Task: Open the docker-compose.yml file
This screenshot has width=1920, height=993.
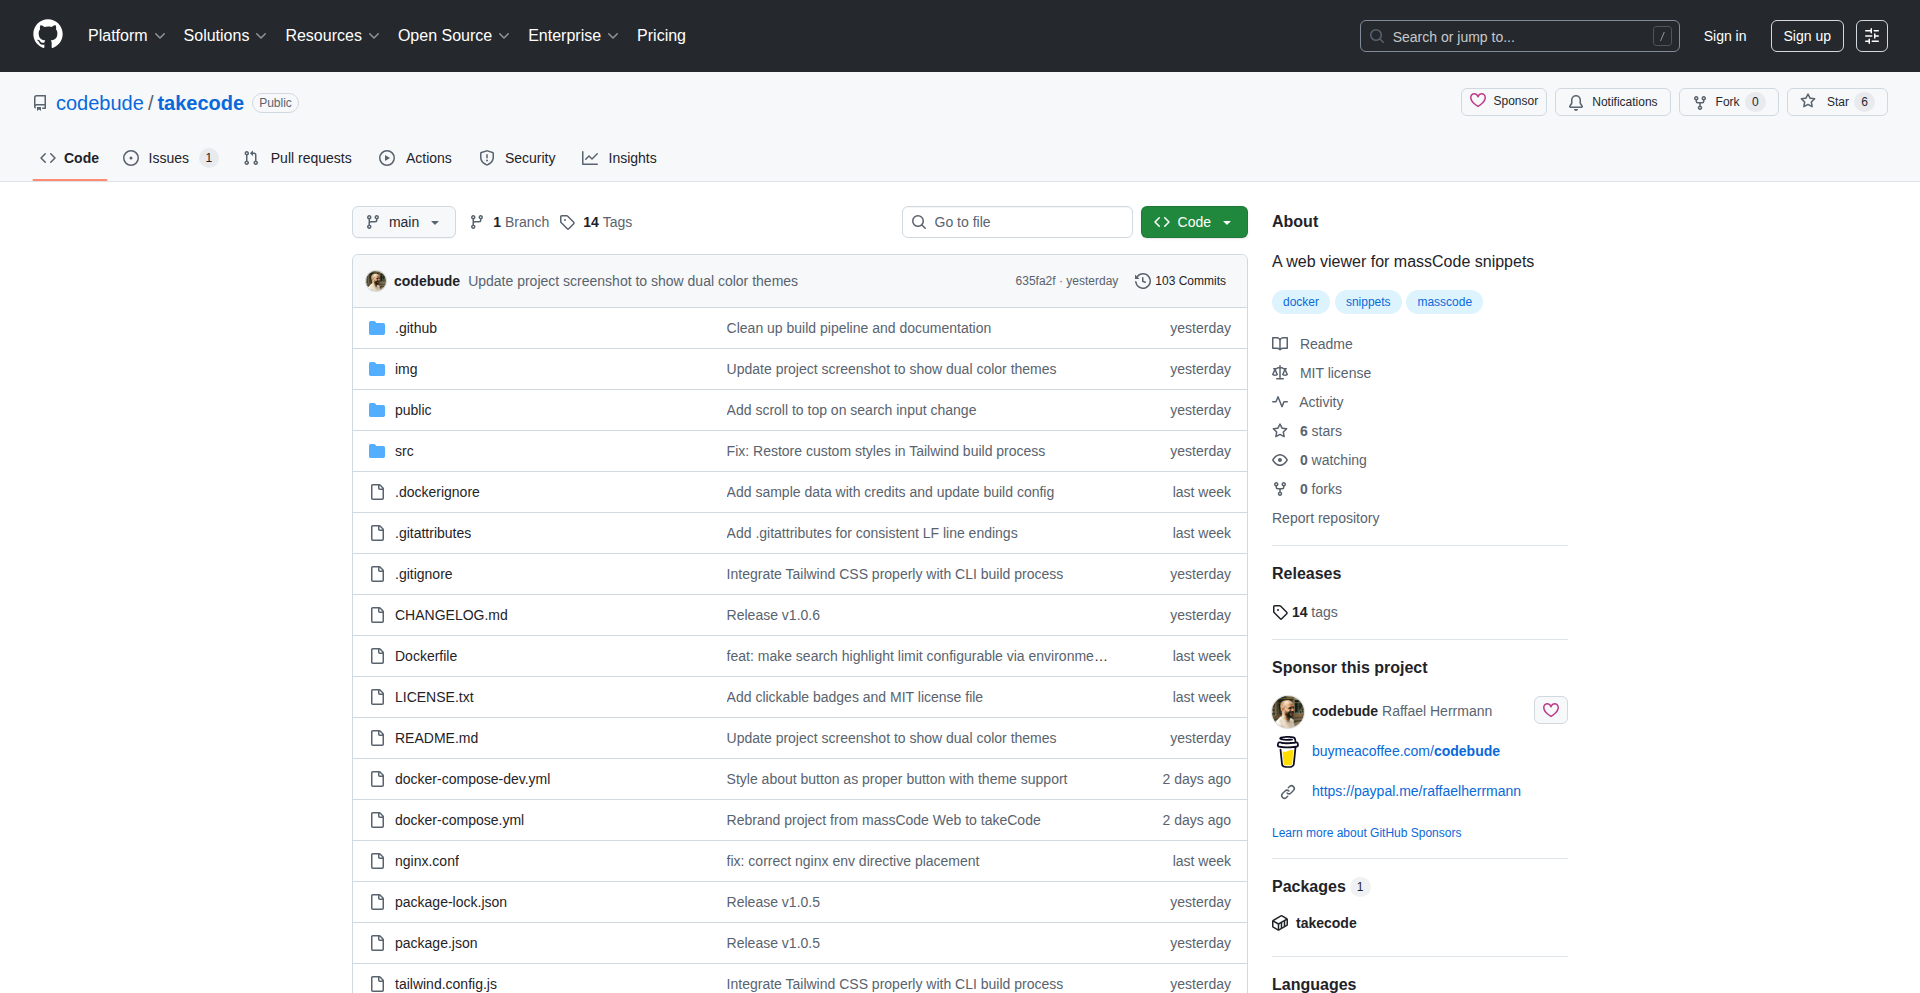Action: pos(459,820)
